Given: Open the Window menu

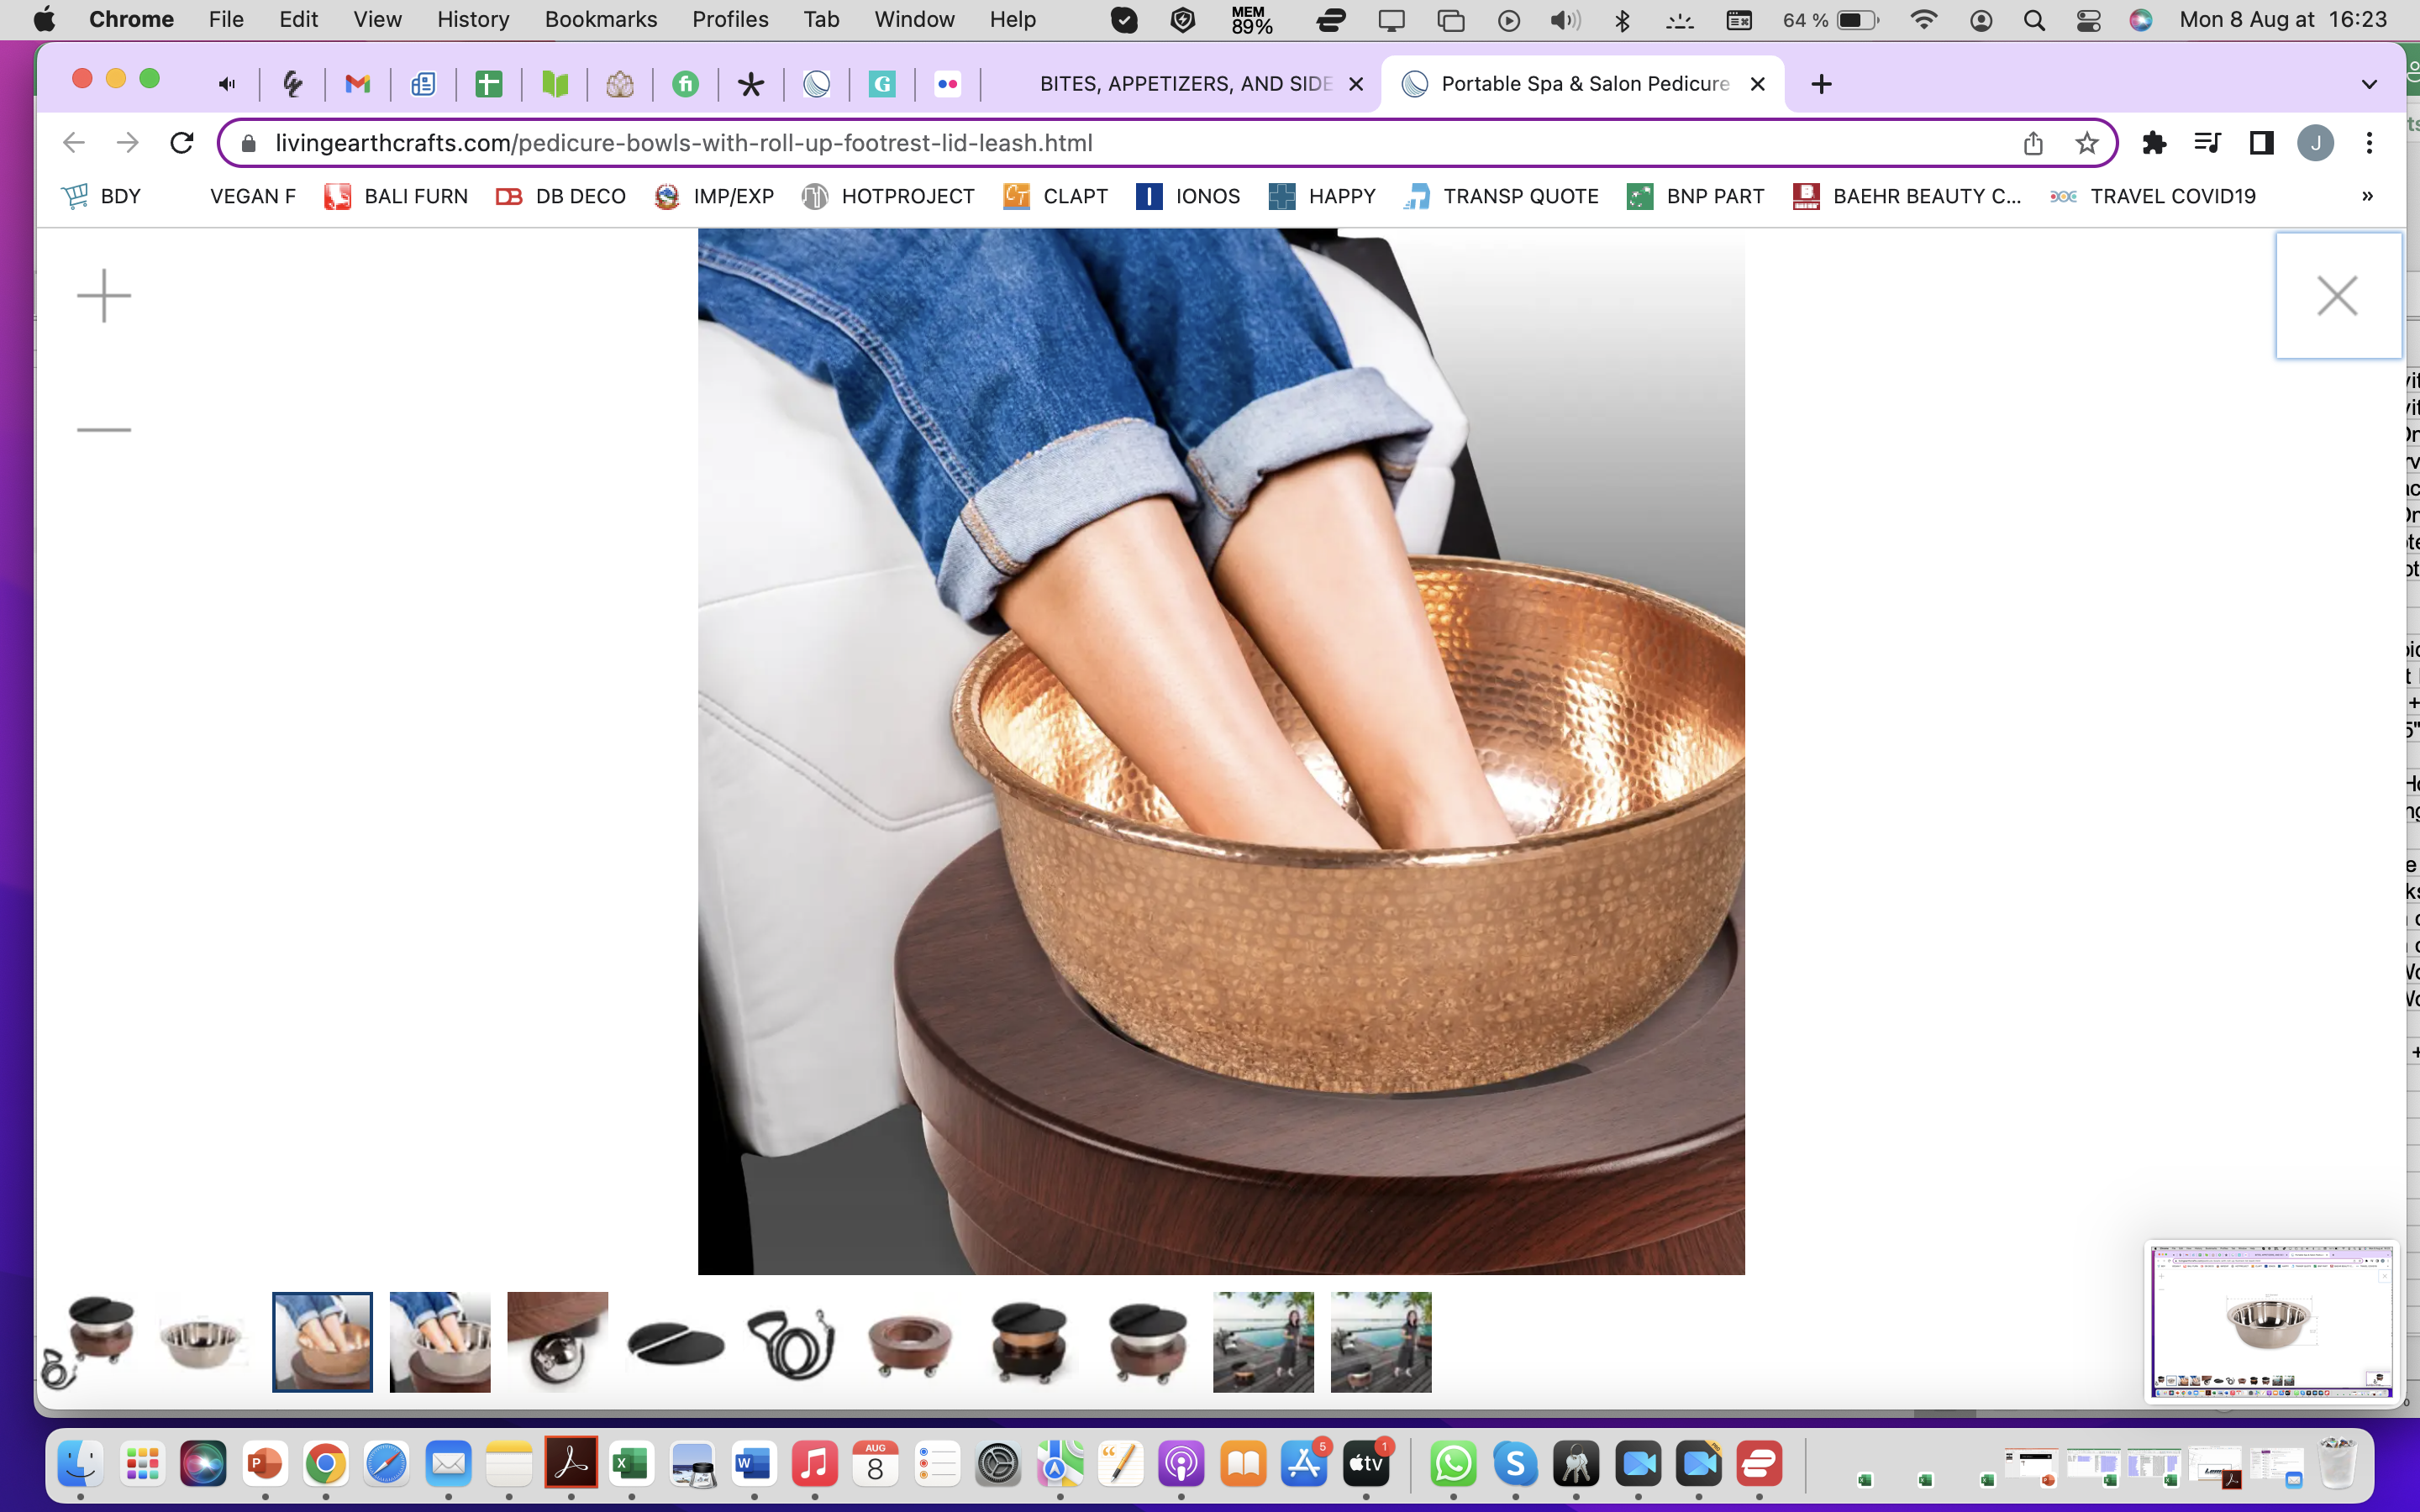Looking at the screenshot, I should pos(914,20).
